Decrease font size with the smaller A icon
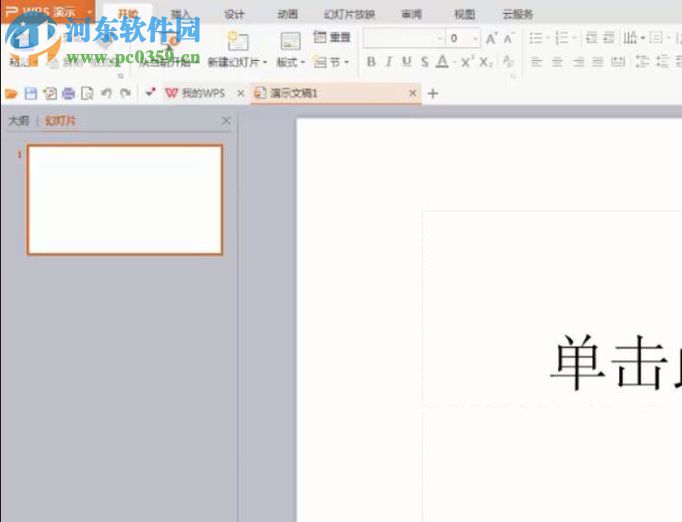682x522 pixels. click(508, 38)
